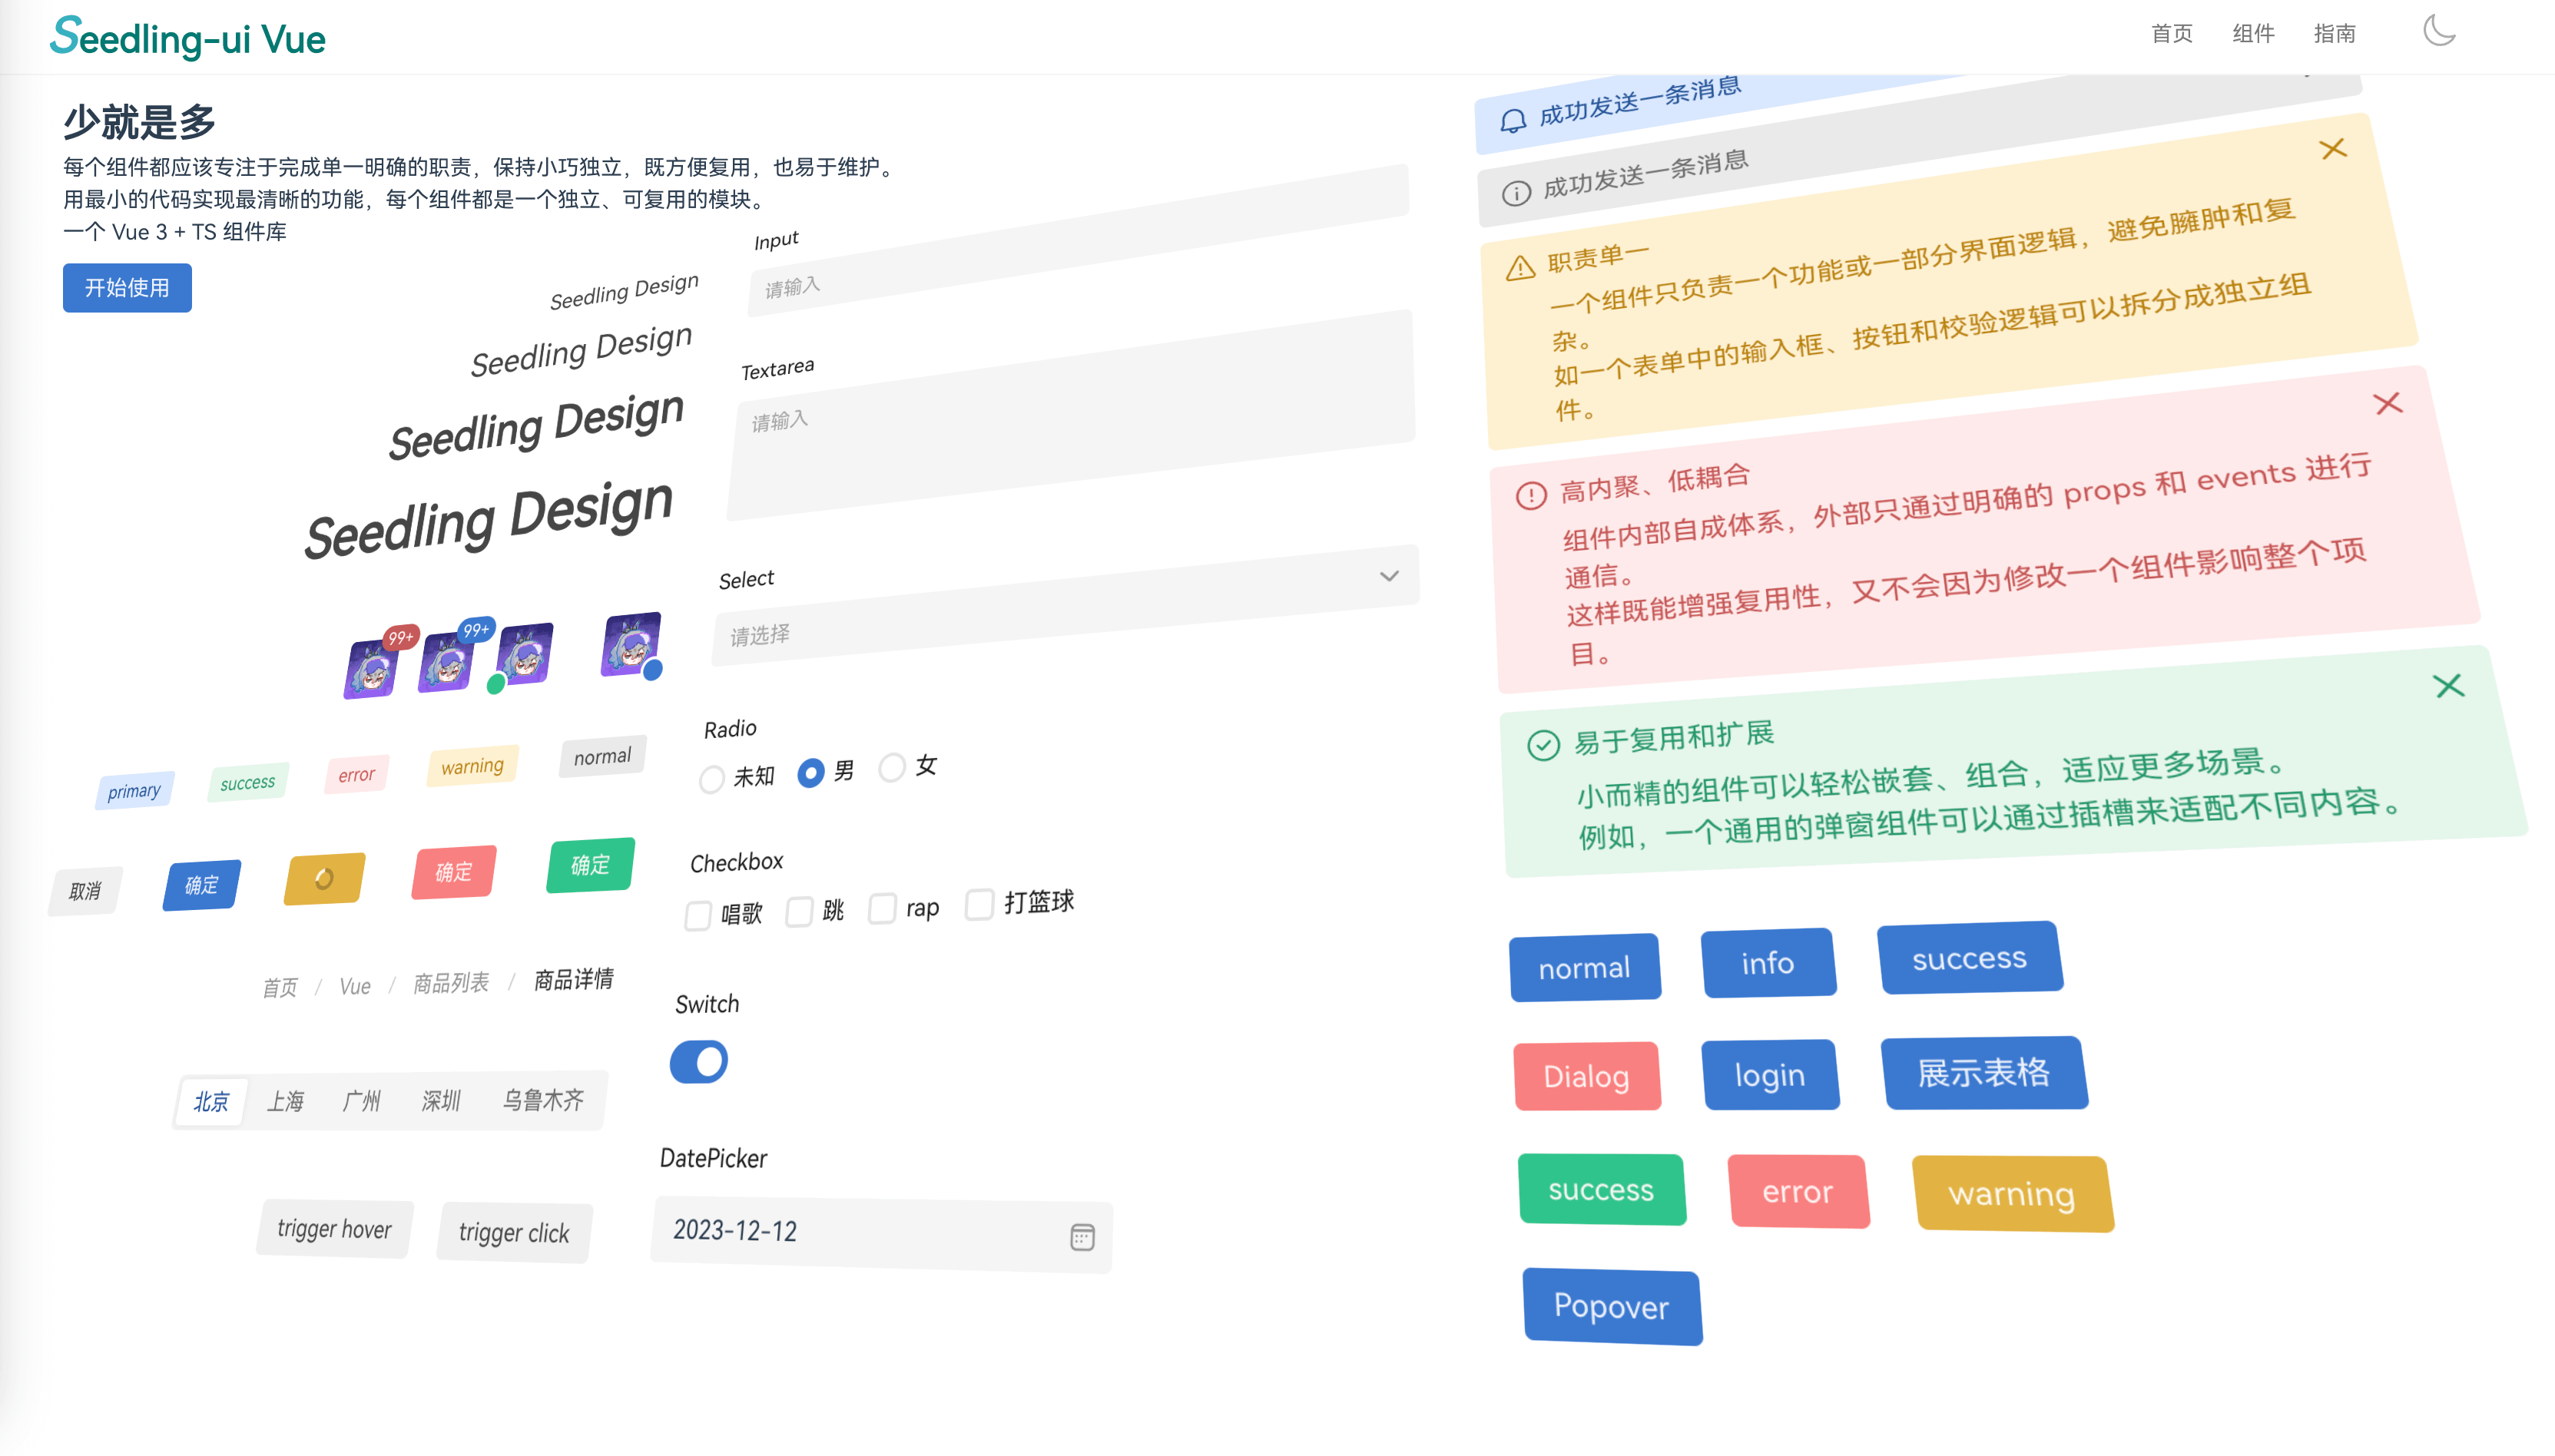The width and height of the screenshot is (2555, 1456).
Task: Switch to the 上海 tab
Action: (285, 1102)
